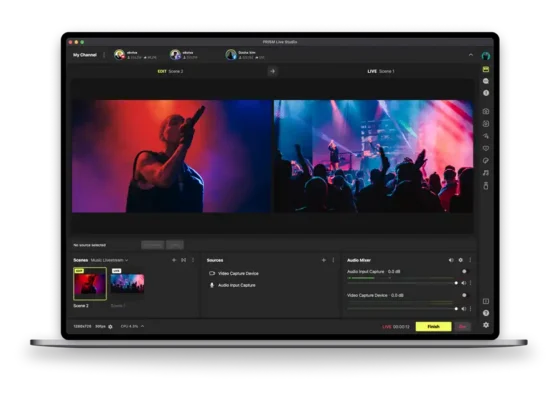The width and height of the screenshot is (560, 400).
Task: Select the Scene 2 thumbnail
Action: pos(90,284)
